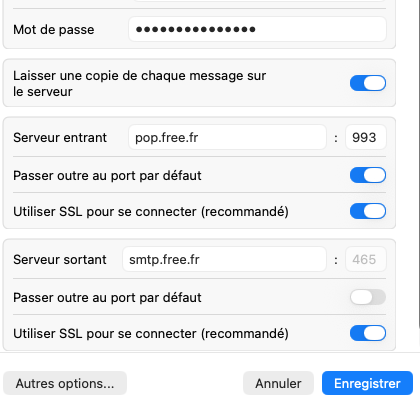420x408 pixels.
Task: Click the incoming port field showing 993
Action: coord(366,137)
